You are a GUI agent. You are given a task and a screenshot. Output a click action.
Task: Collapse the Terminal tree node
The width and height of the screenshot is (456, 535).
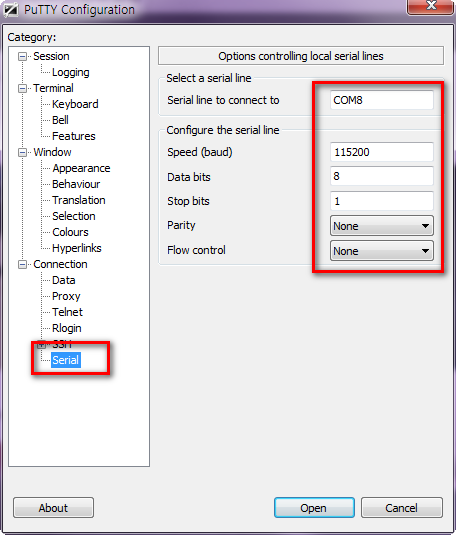(x=22, y=88)
